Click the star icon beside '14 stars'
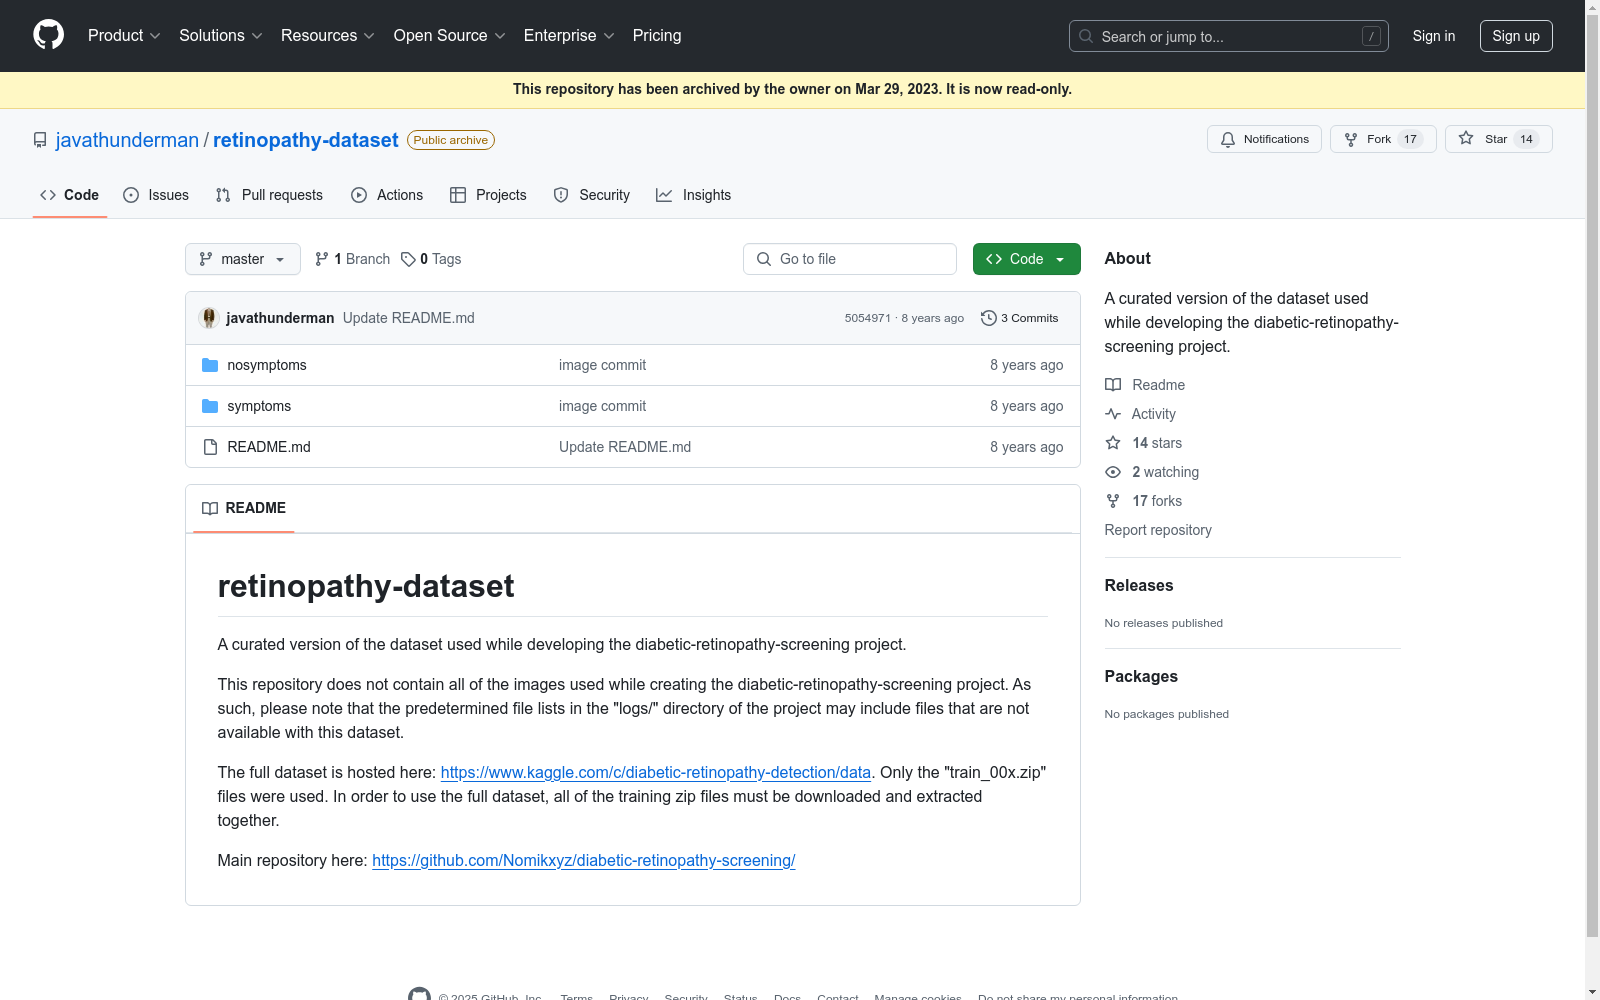The image size is (1600, 1000). coord(1113,443)
